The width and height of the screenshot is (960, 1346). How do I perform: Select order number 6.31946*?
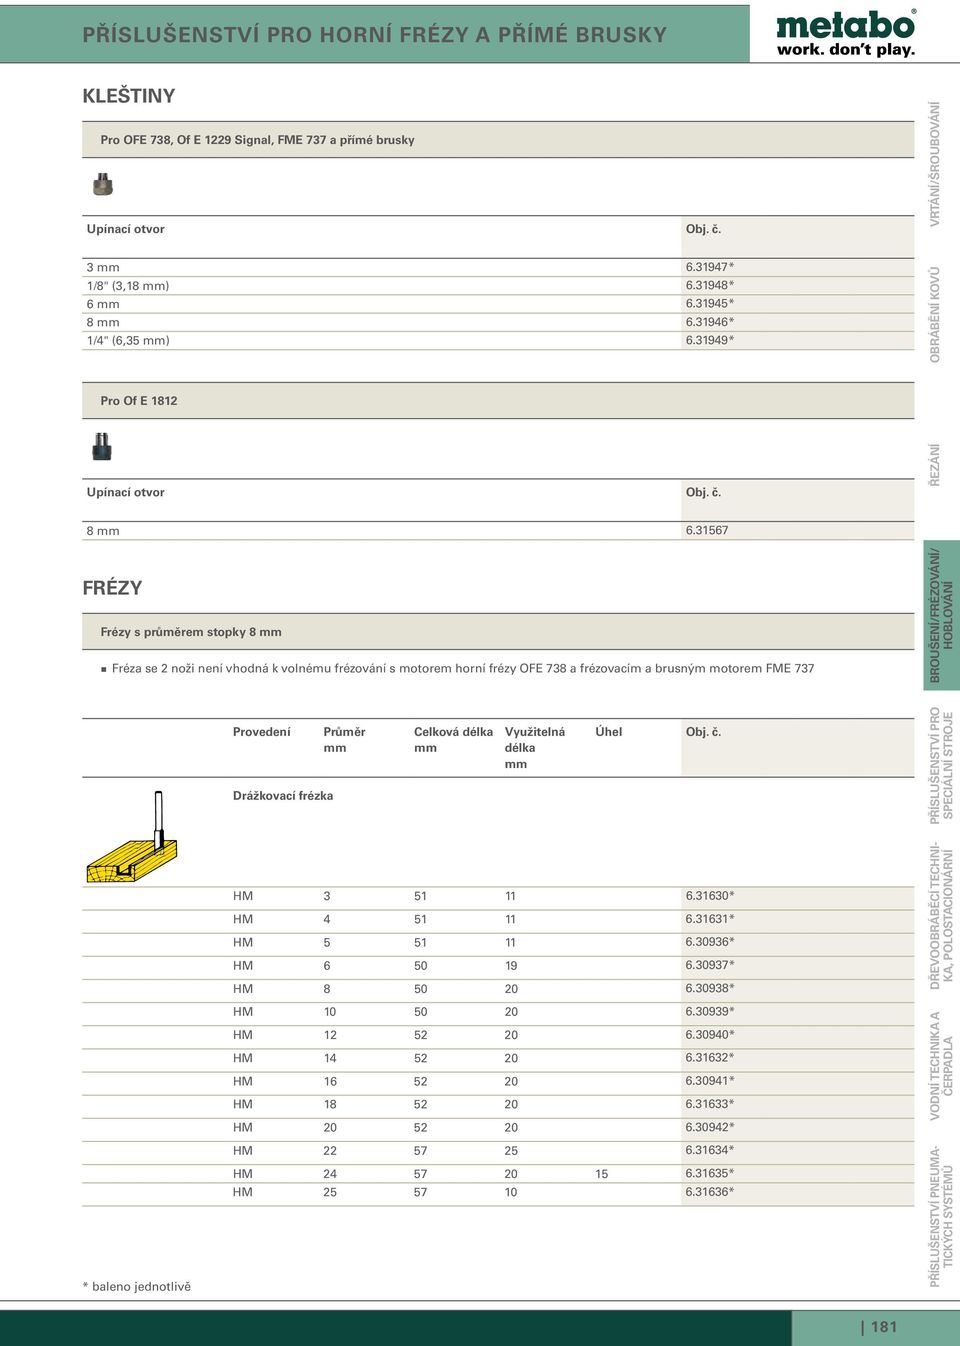point(710,322)
